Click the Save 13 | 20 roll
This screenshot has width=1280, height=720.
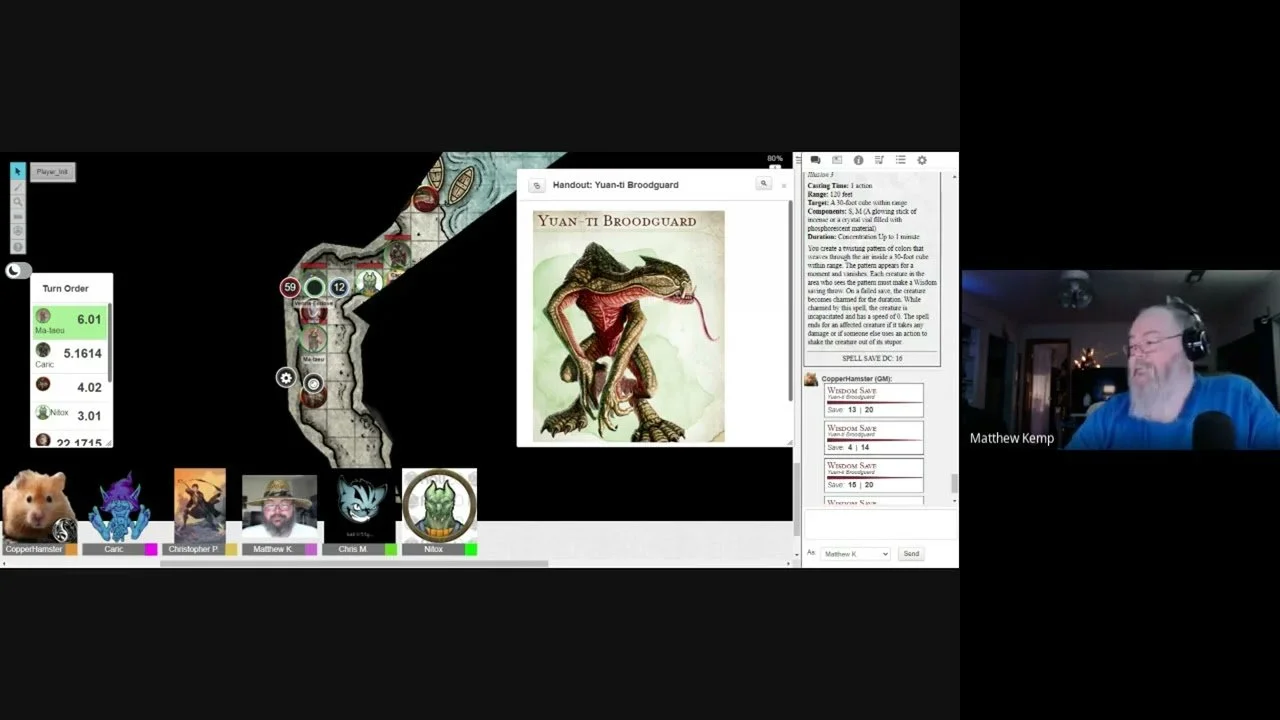(873, 400)
